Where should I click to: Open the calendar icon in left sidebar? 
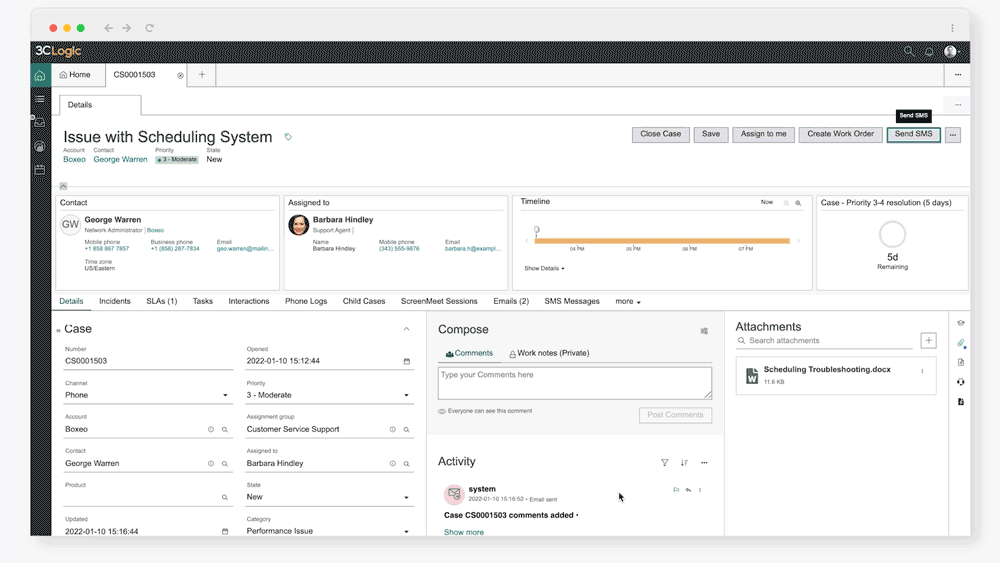pyautogui.click(x=40, y=170)
